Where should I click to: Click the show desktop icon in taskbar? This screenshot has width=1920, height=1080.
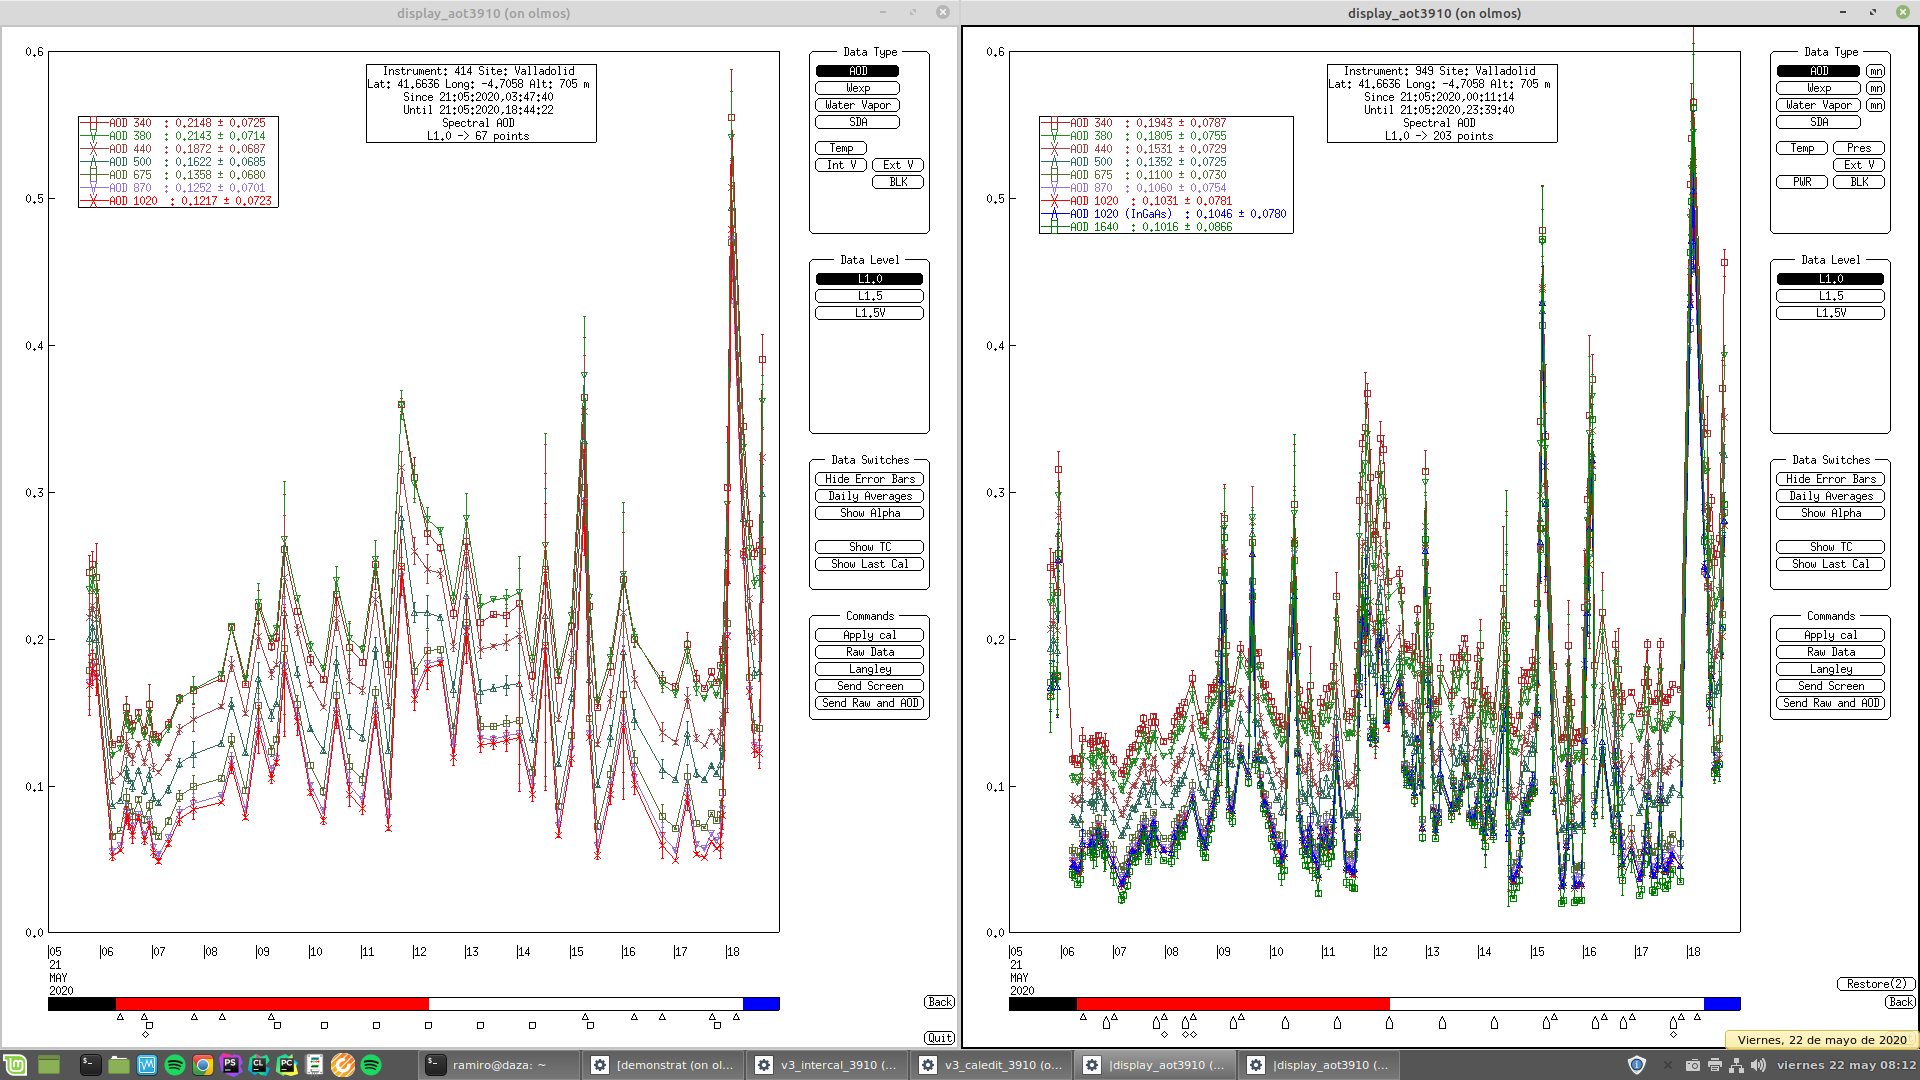coord(49,1065)
